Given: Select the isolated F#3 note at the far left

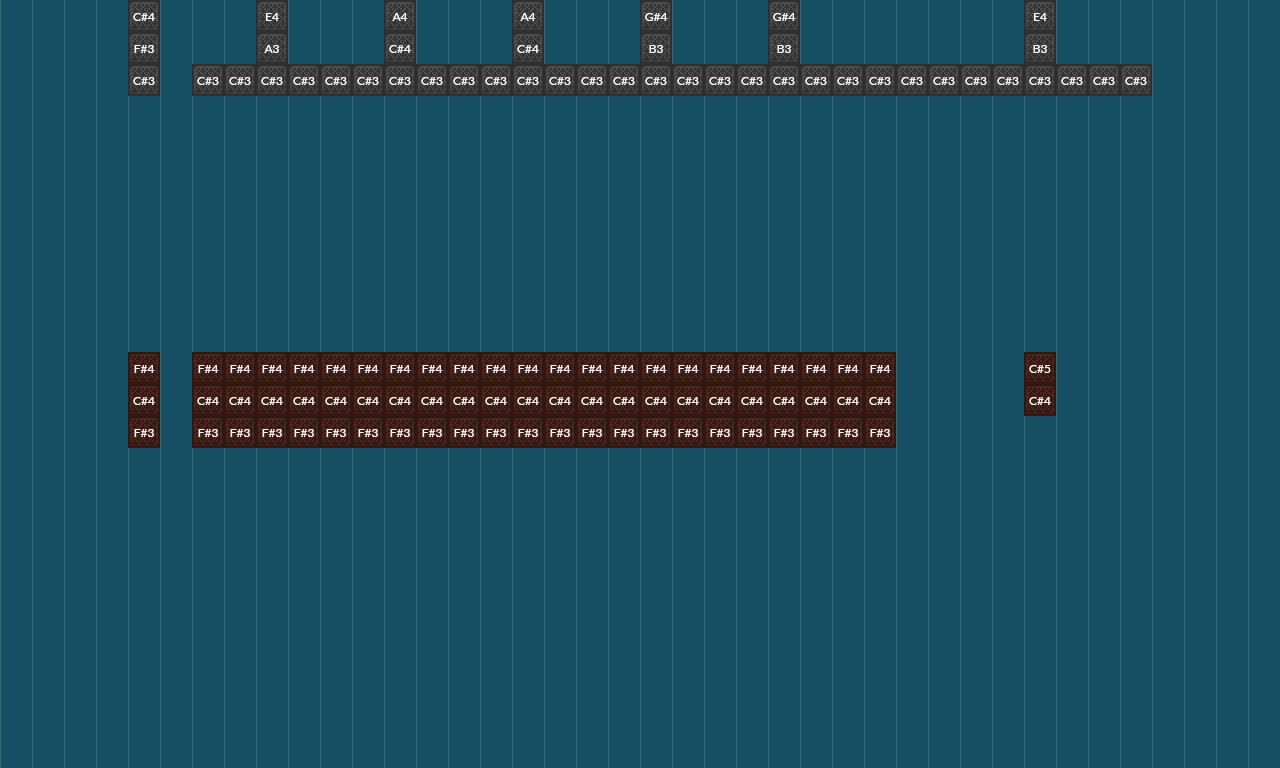Looking at the screenshot, I should pyautogui.click(x=142, y=432).
